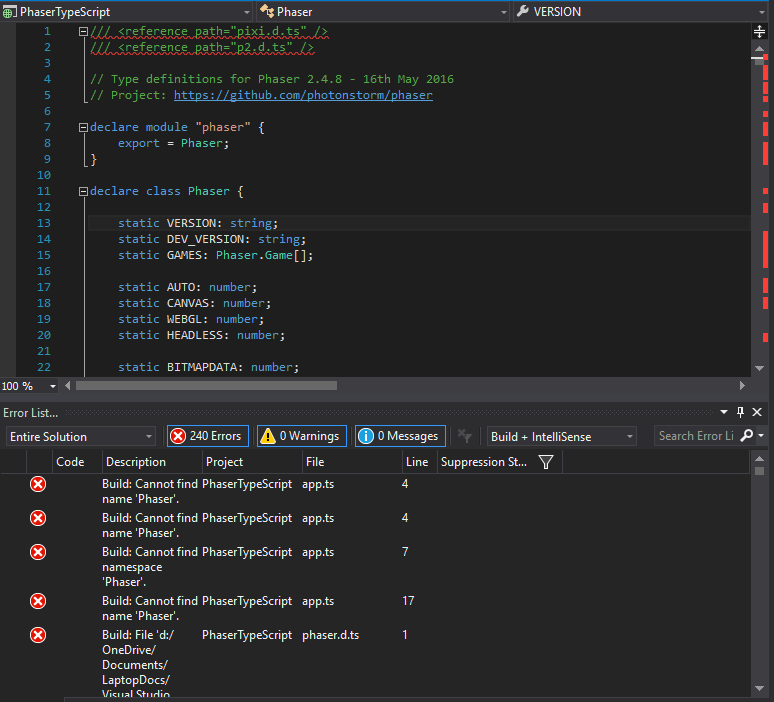Pin the Error List panel
The image size is (774, 702).
740,412
